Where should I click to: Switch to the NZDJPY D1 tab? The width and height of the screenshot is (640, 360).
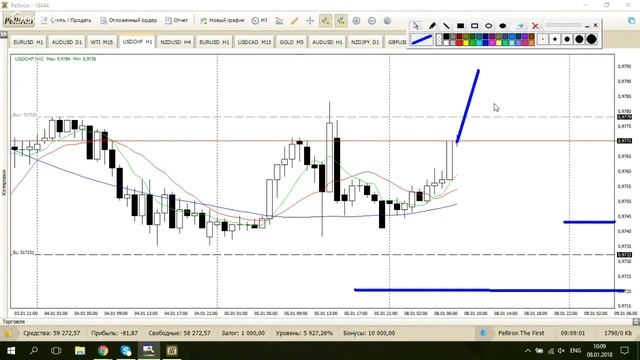click(x=365, y=42)
